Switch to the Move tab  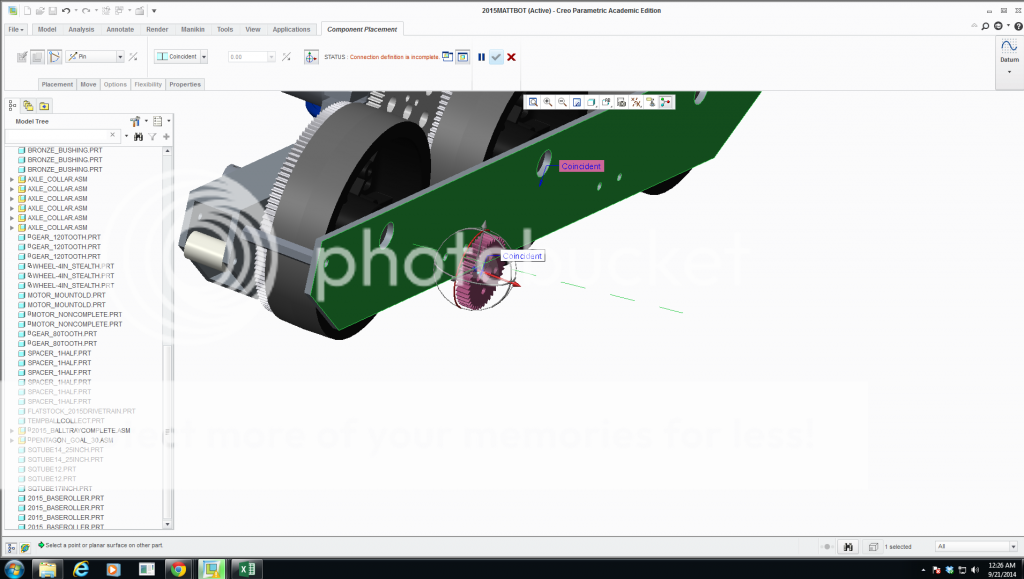click(88, 84)
